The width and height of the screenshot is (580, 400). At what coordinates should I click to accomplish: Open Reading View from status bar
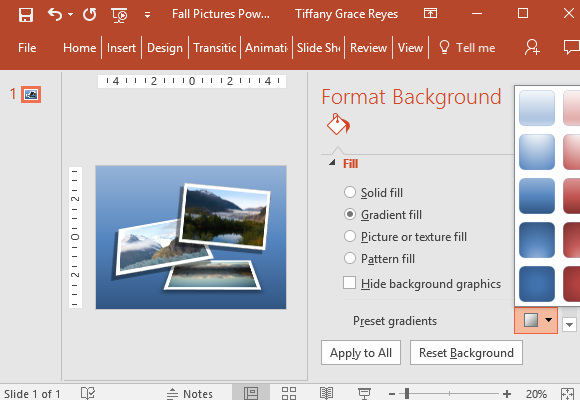tap(326, 393)
